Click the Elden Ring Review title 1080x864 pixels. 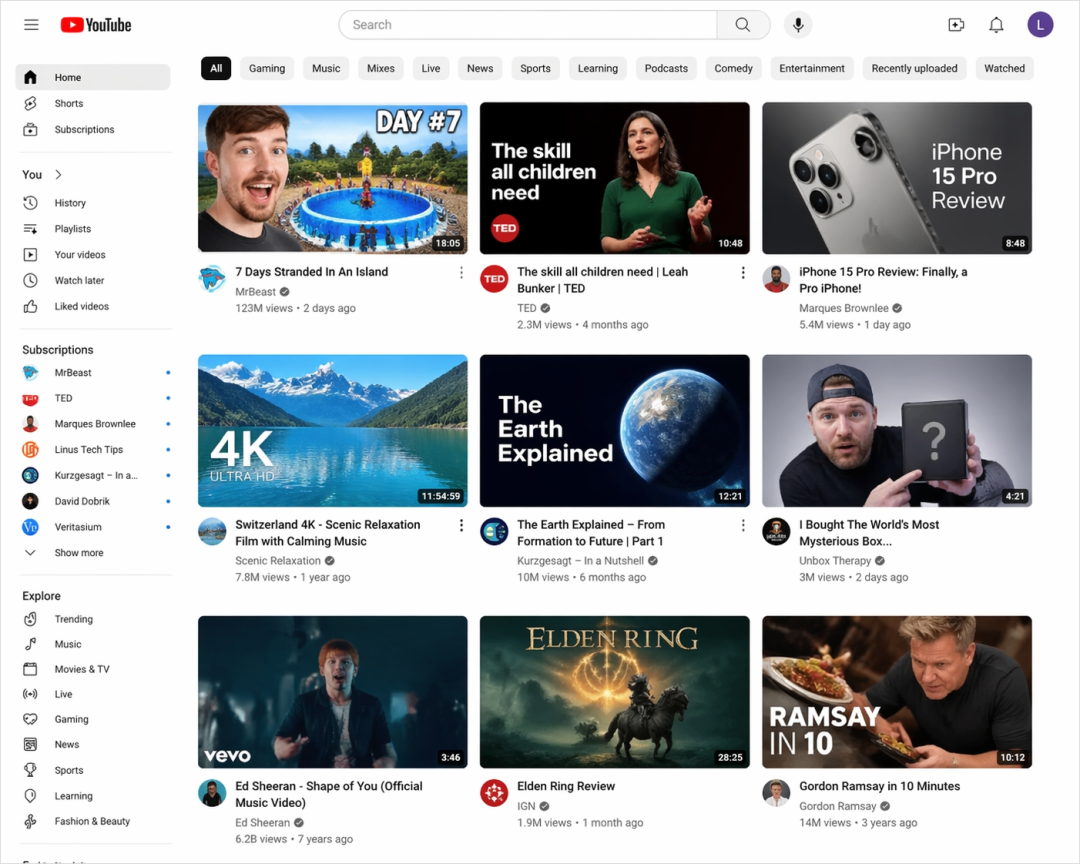tap(566, 787)
